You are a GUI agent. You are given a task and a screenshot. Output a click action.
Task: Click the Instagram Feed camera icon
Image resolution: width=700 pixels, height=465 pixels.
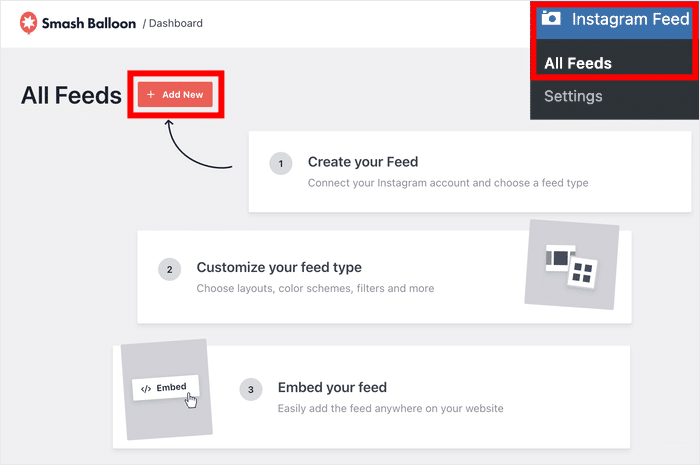click(550, 19)
